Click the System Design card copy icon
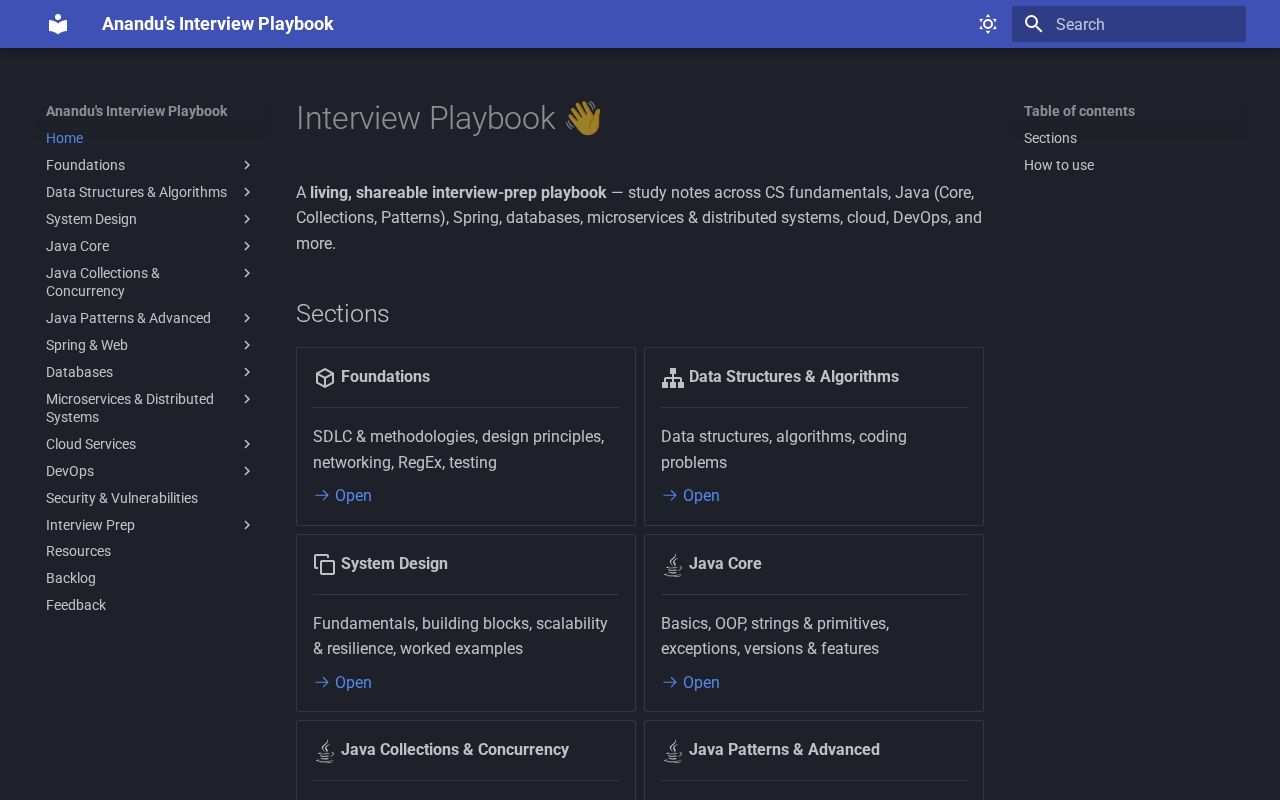This screenshot has height=800, width=1280. point(324,564)
